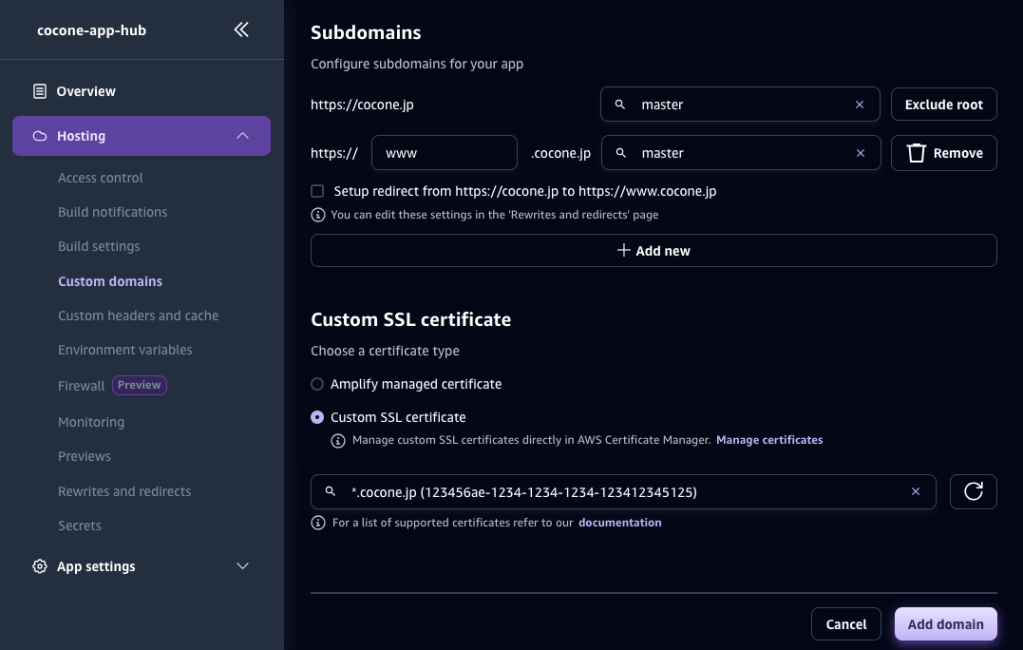Click the Overview page icon
This screenshot has height=650, width=1023.
point(39,91)
